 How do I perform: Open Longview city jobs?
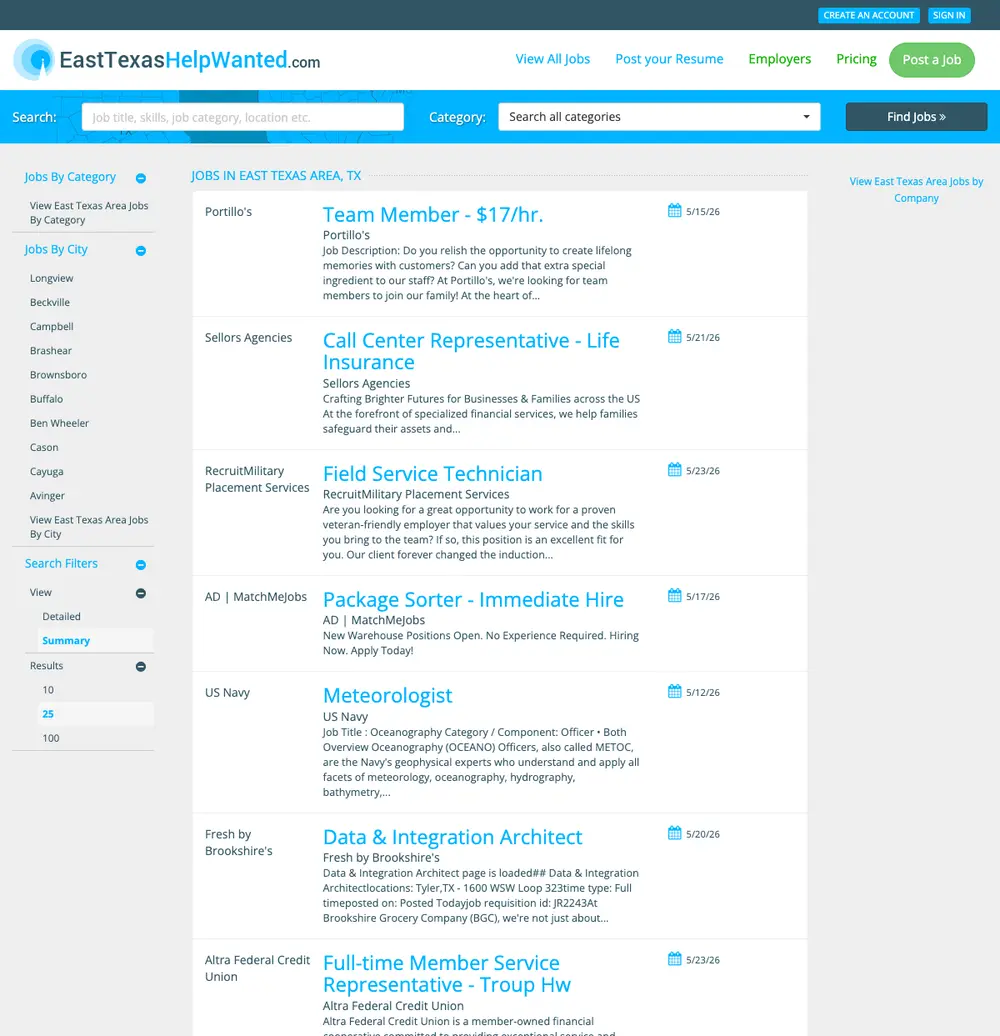52,278
